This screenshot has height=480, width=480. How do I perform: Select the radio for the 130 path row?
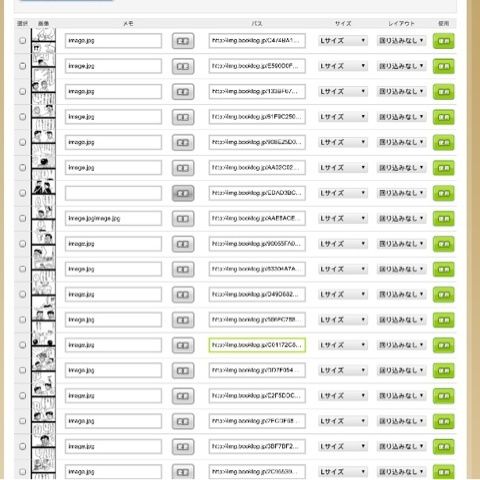[x=22, y=91]
